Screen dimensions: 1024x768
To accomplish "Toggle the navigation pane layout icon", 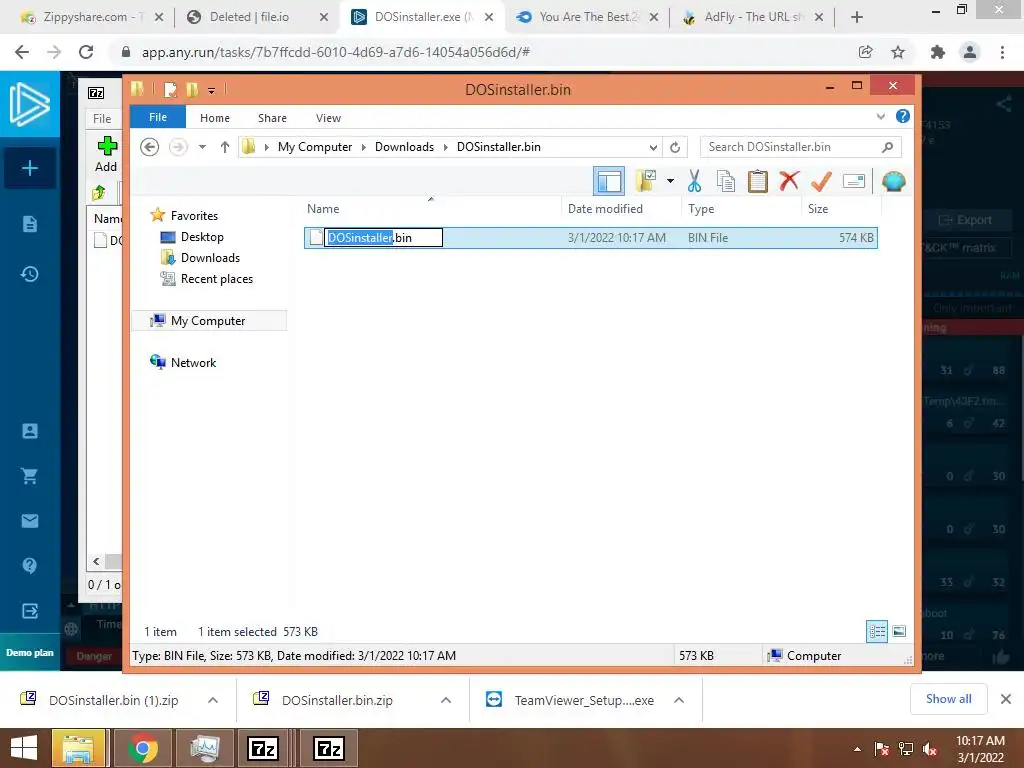I will tap(609, 182).
